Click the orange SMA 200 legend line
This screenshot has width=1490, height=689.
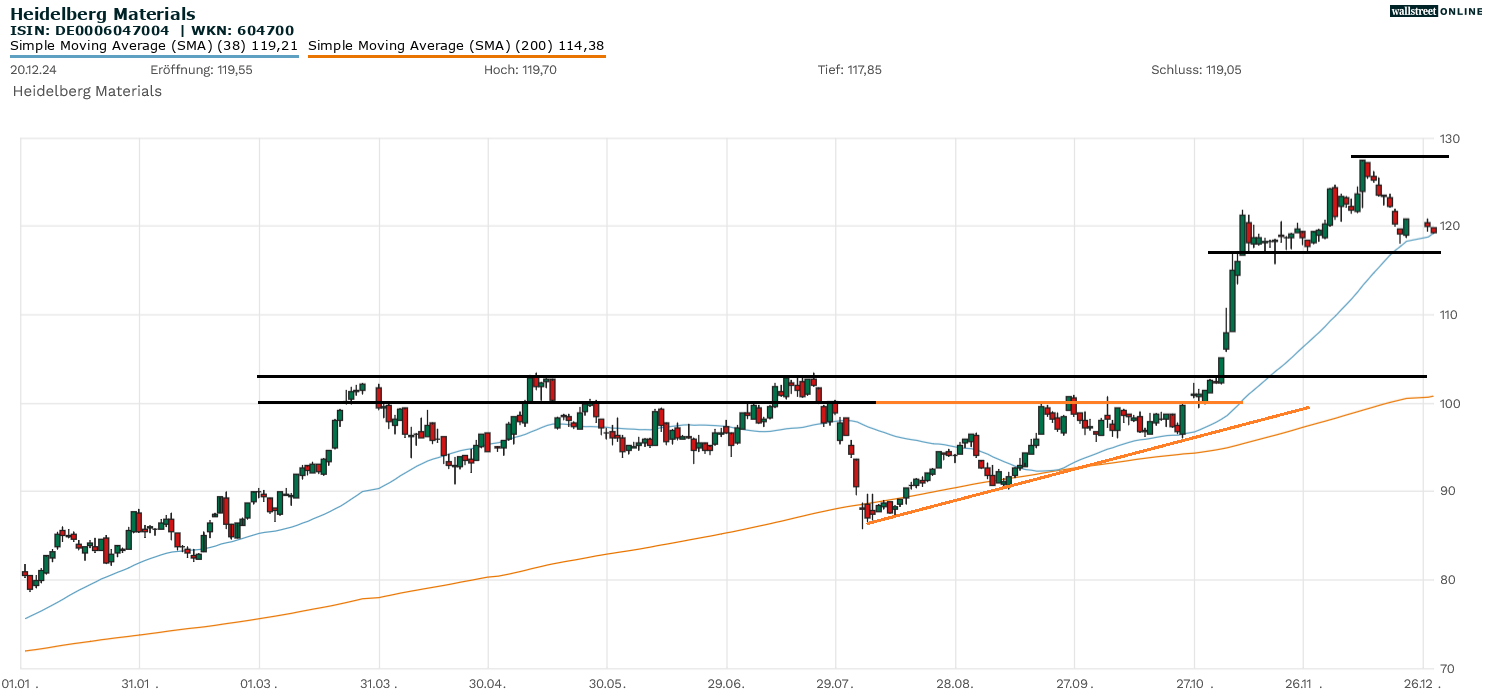click(456, 56)
